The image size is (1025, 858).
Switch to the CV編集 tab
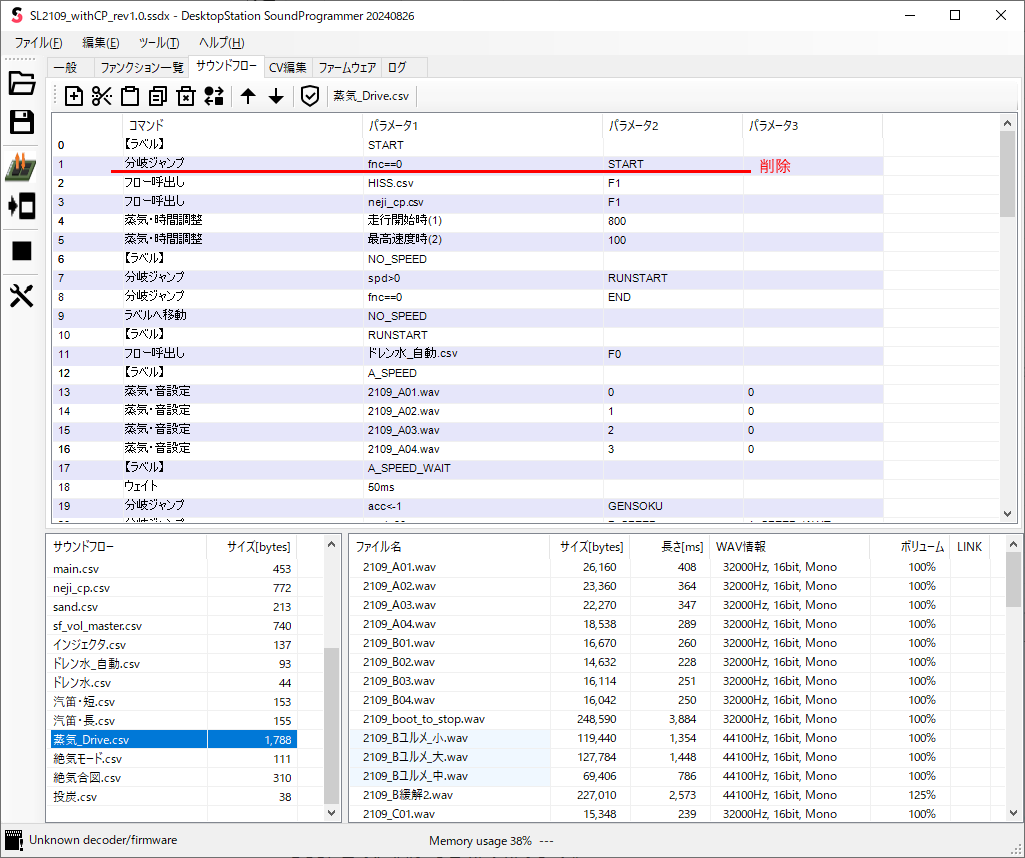[288, 68]
